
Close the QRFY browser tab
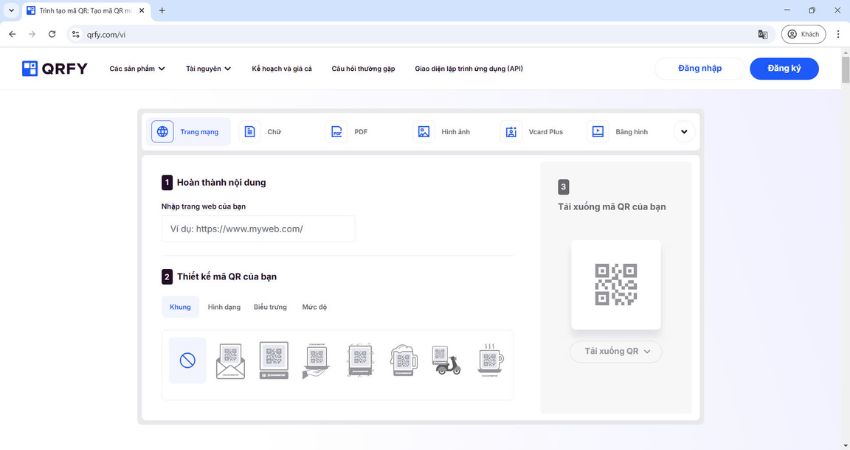tap(142, 10)
